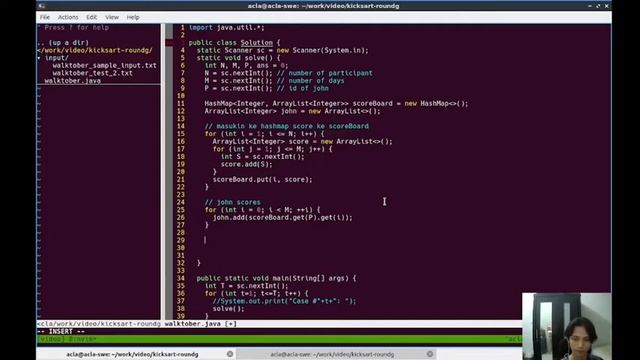Screen dimensions: 640x360
Task: Collapse the input/ folder in file tree
Action: tap(56, 58)
